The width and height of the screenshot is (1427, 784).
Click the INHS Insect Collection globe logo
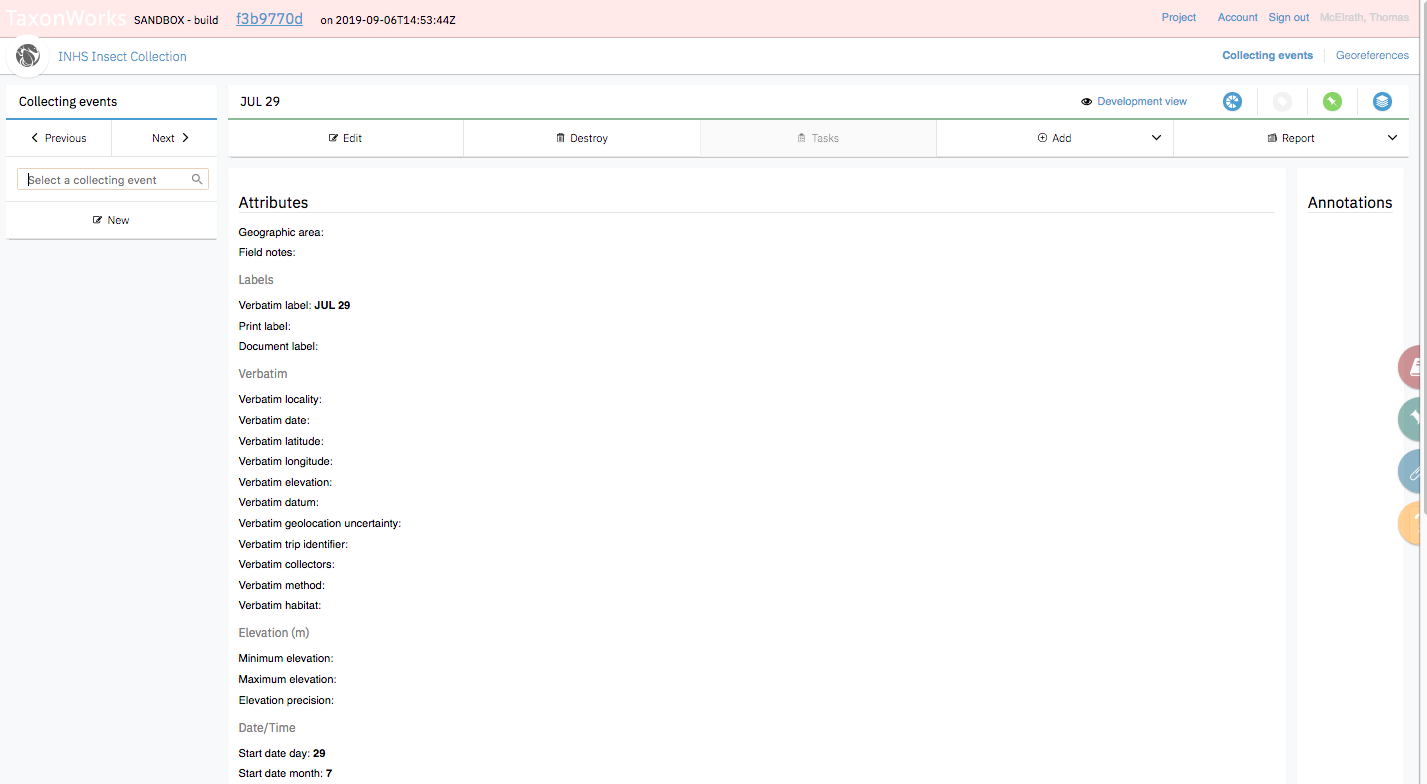click(27, 56)
